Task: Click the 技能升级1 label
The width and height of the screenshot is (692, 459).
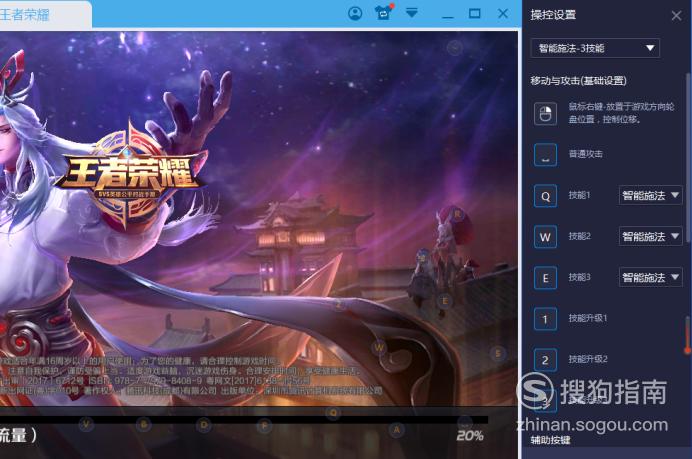Action: [588, 318]
